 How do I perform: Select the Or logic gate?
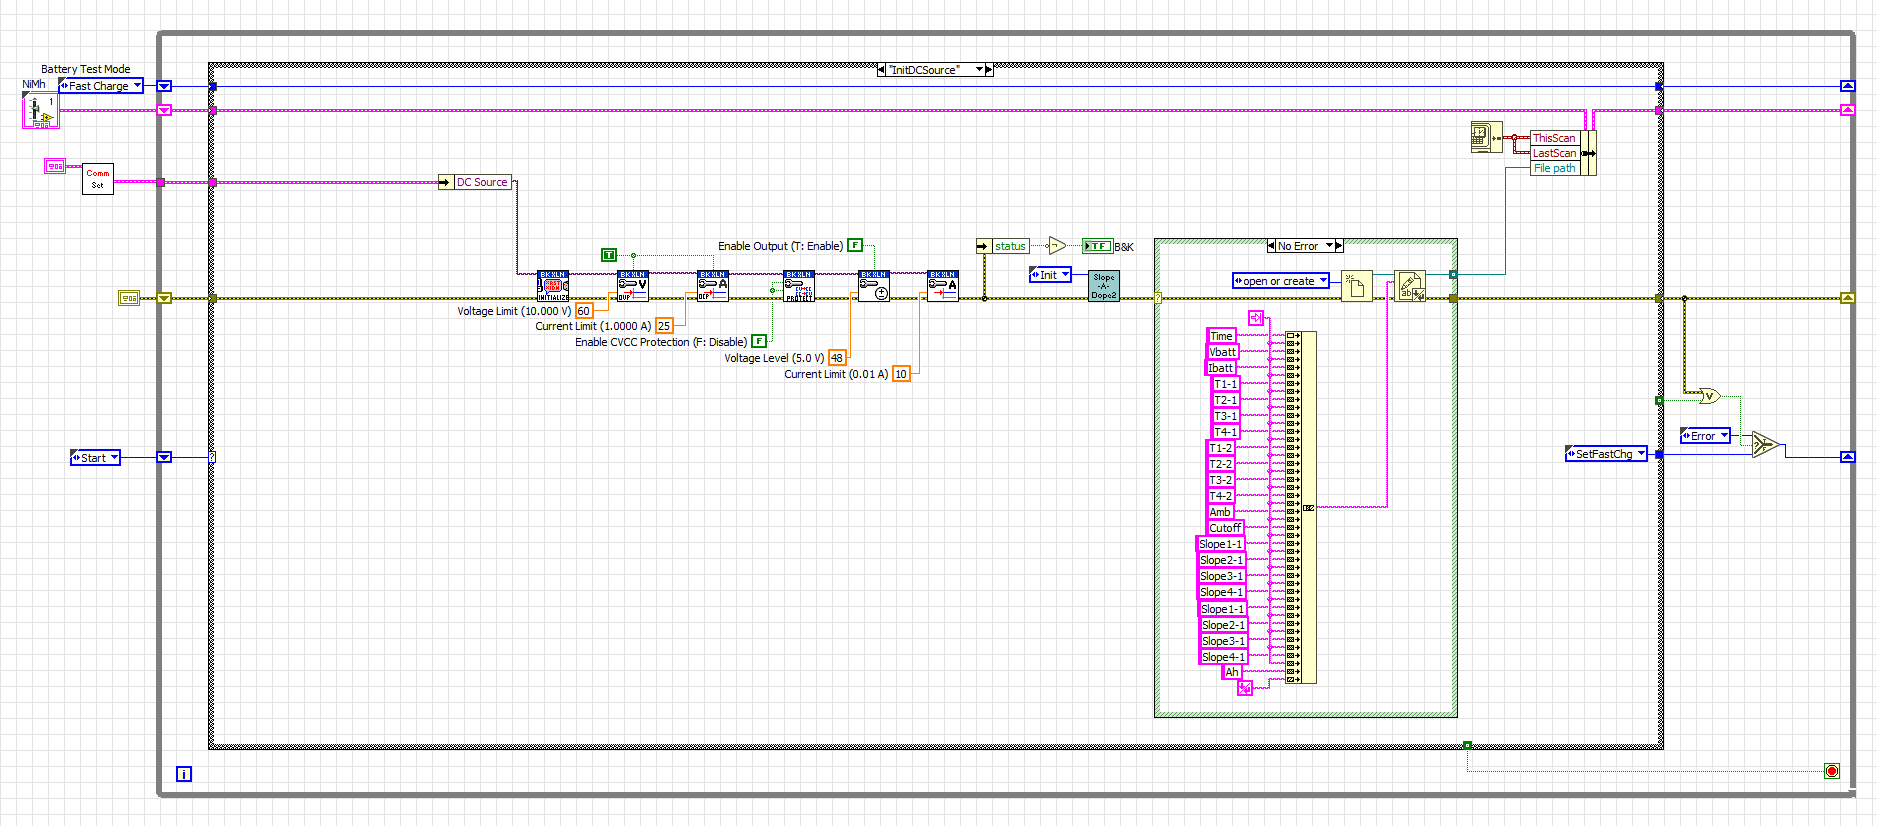point(1709,396)
